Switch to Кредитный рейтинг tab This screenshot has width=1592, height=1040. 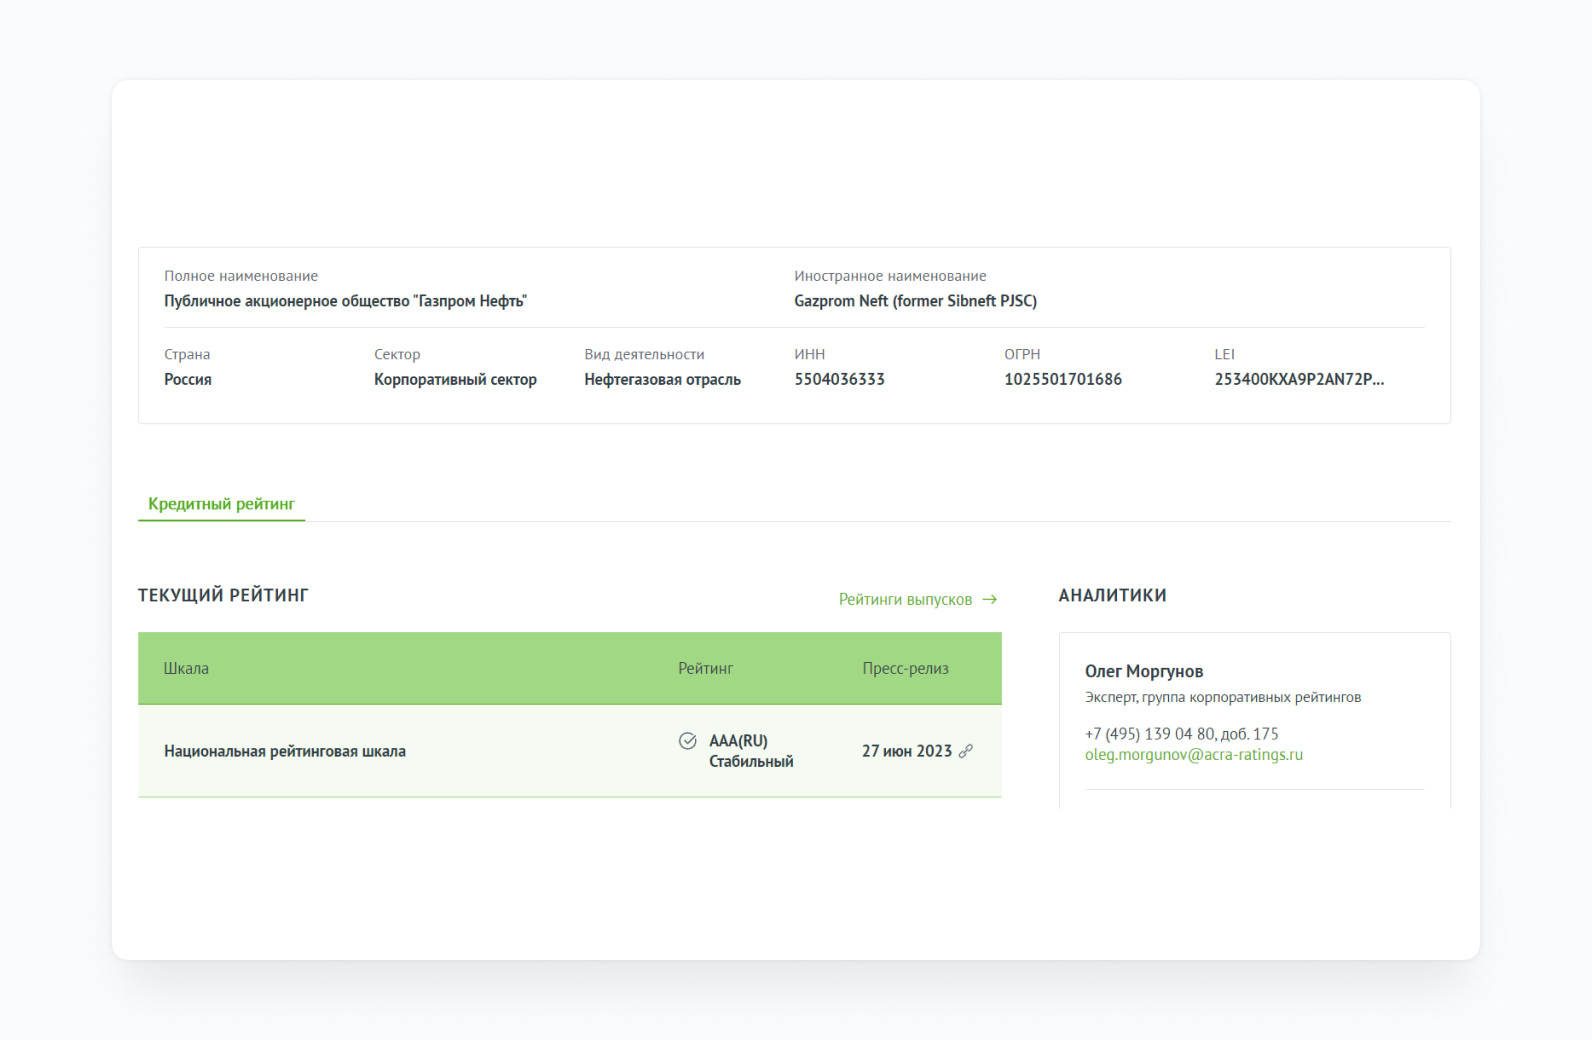pos(222,504)
